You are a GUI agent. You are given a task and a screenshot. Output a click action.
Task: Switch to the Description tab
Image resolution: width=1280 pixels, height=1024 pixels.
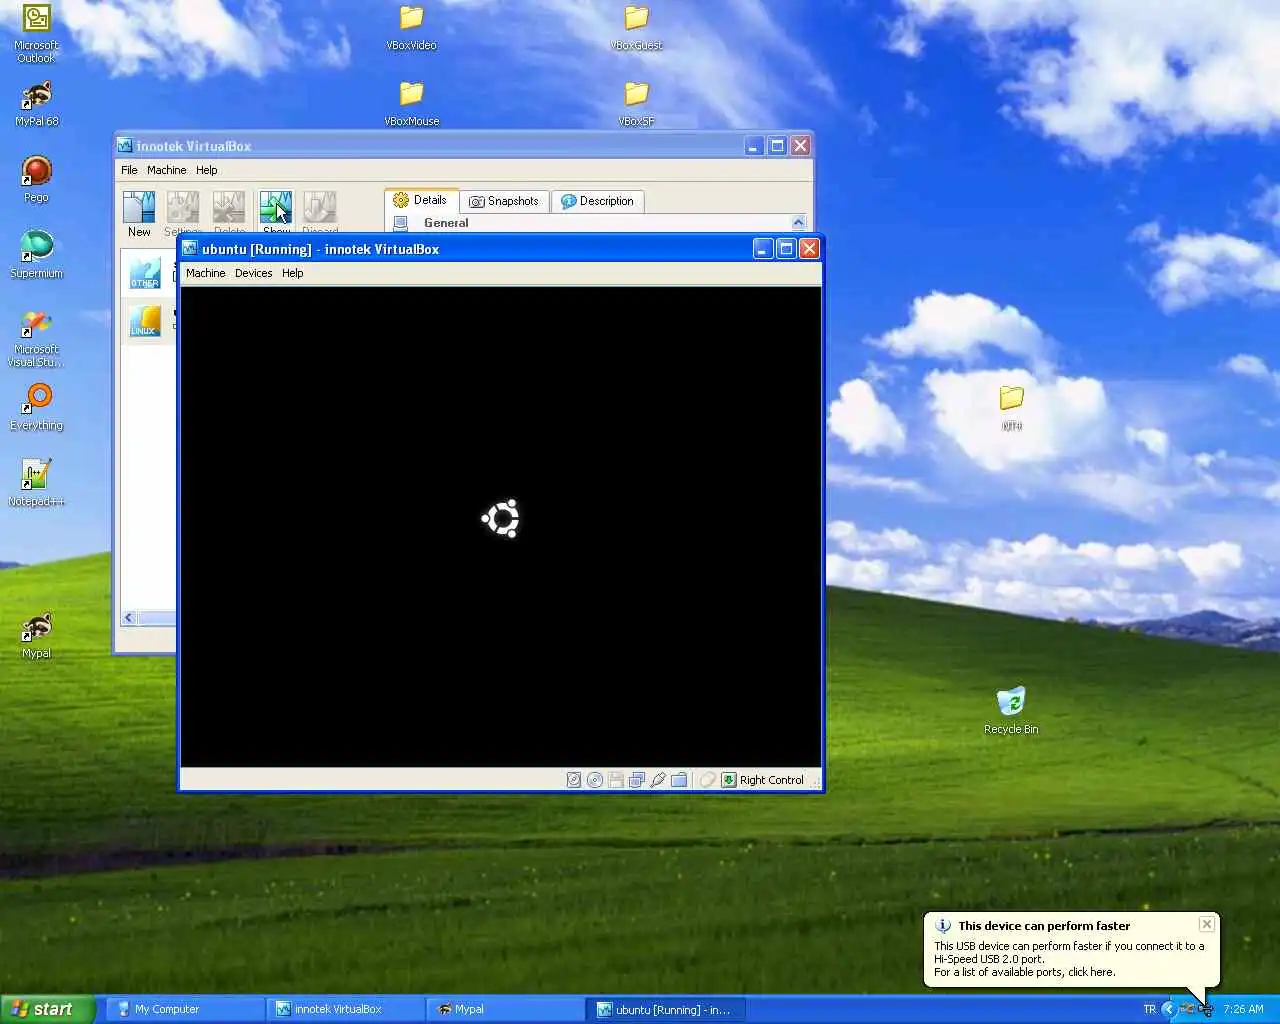597,201
